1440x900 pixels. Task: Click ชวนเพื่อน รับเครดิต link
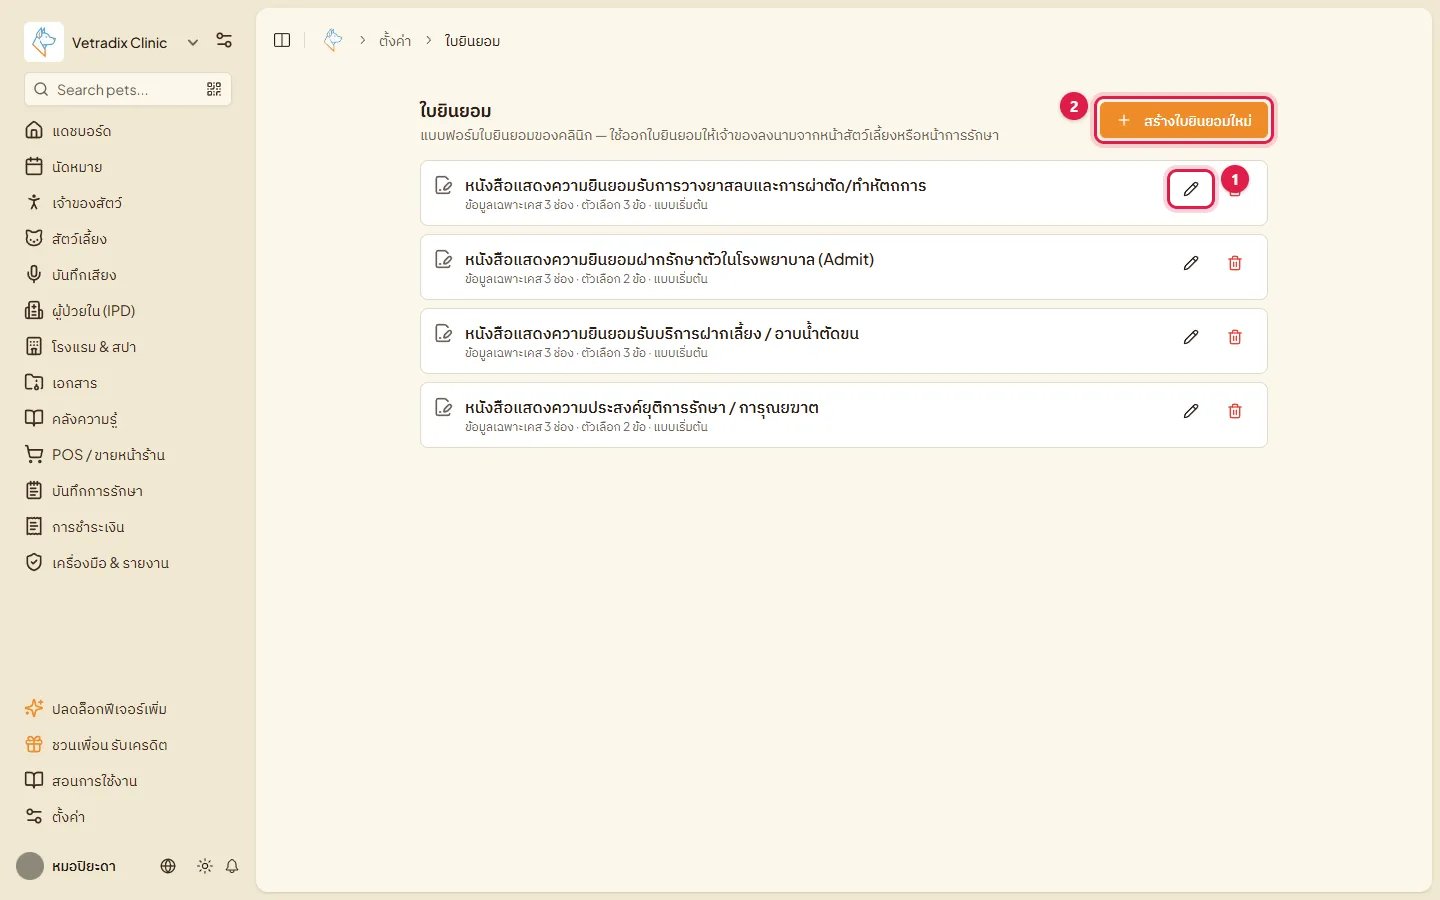128,745
